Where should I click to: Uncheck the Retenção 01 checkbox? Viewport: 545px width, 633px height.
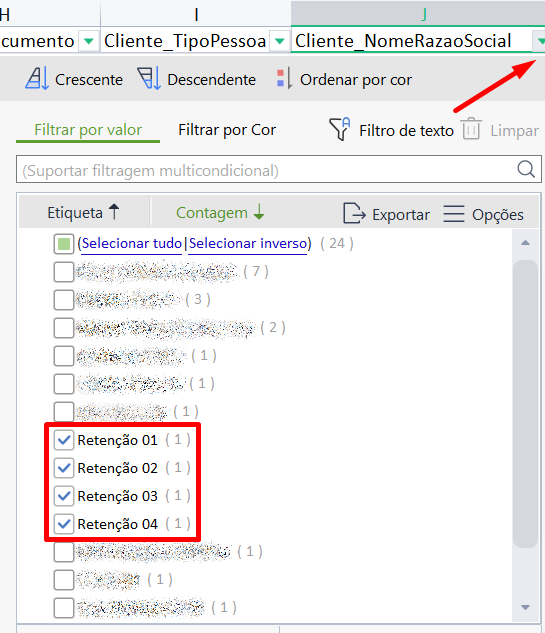64,440
